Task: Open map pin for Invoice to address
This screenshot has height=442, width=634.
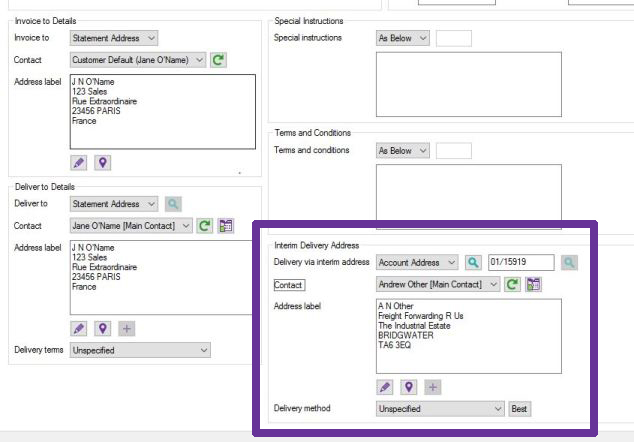Action: point(103,163)
